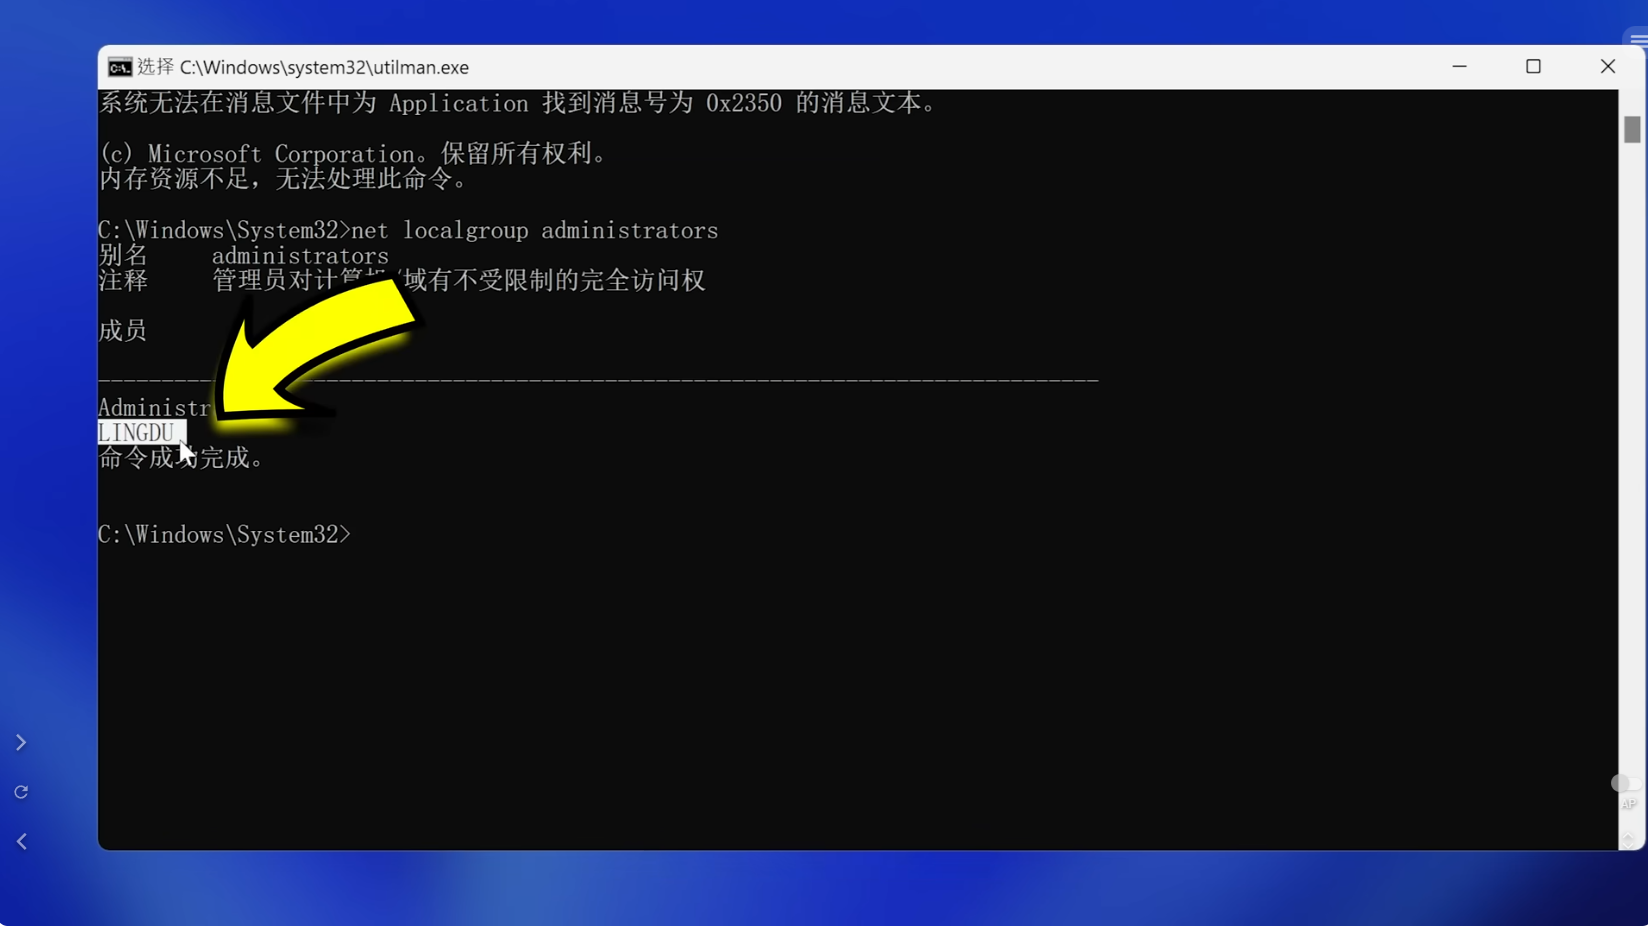Click the console's vertical scrollbar thumb
This screenshot has height=927, width=1648.
(1632, 129)
